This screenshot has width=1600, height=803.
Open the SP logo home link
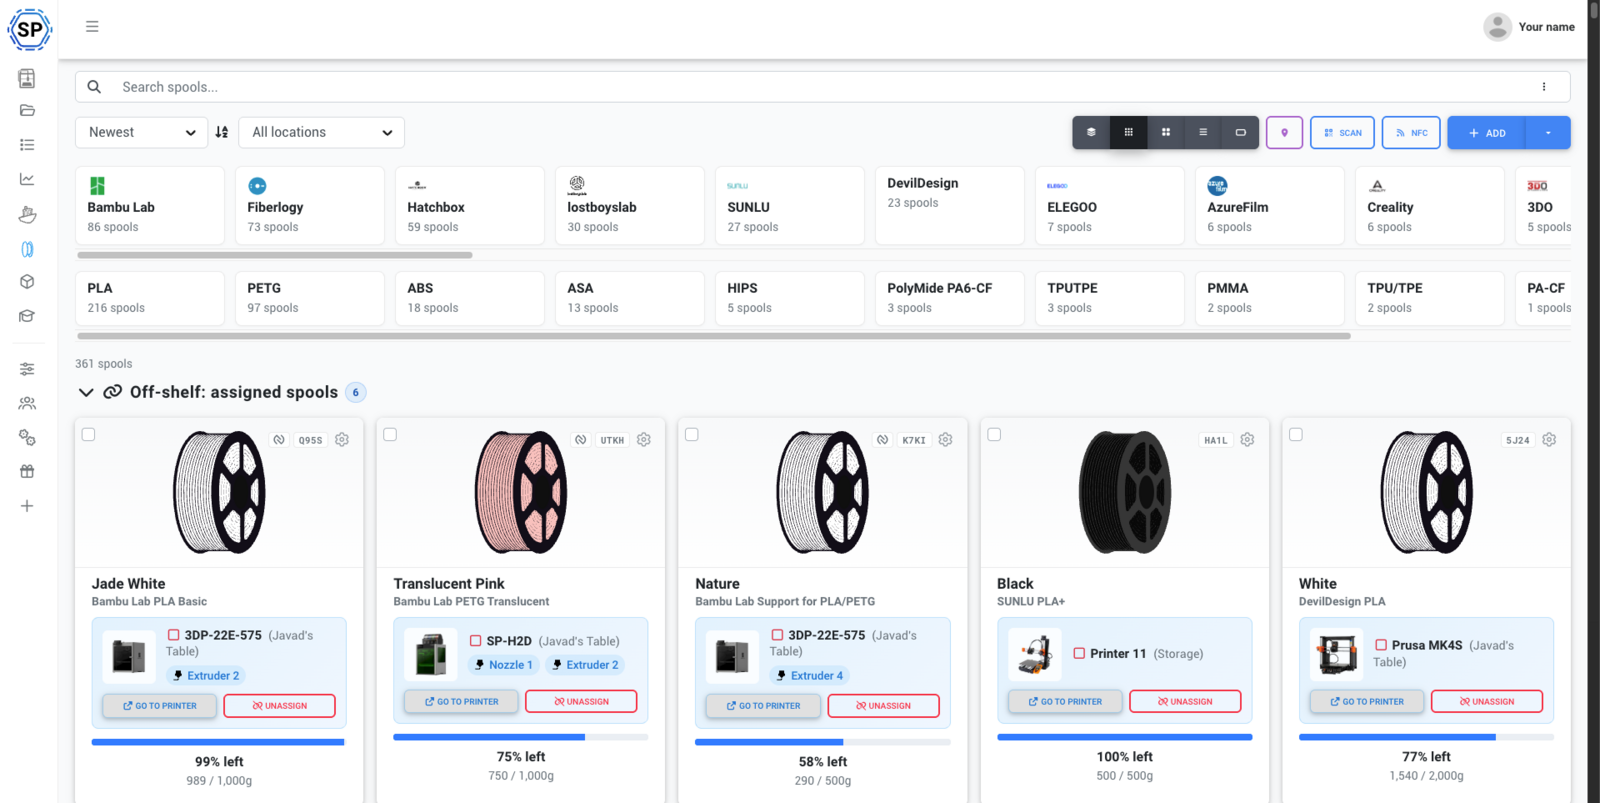point(29,29)
